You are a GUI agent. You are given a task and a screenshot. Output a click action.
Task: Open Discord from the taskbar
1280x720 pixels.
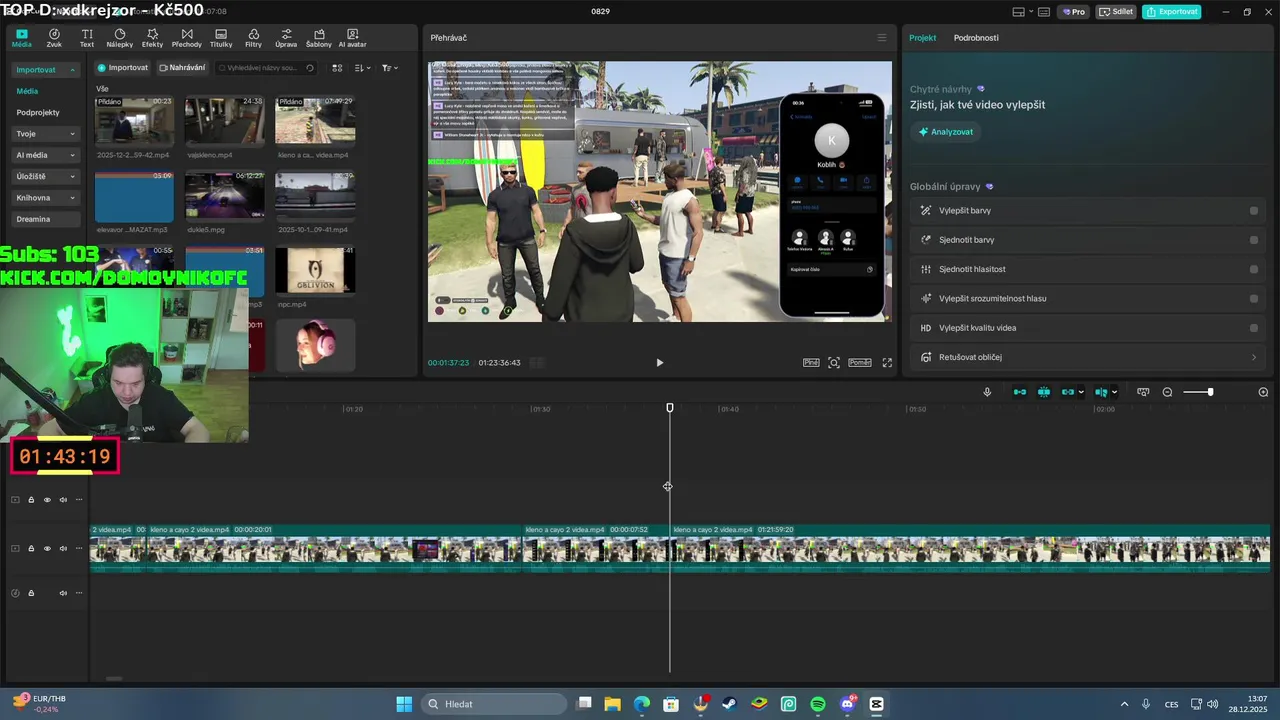(848, 704)
